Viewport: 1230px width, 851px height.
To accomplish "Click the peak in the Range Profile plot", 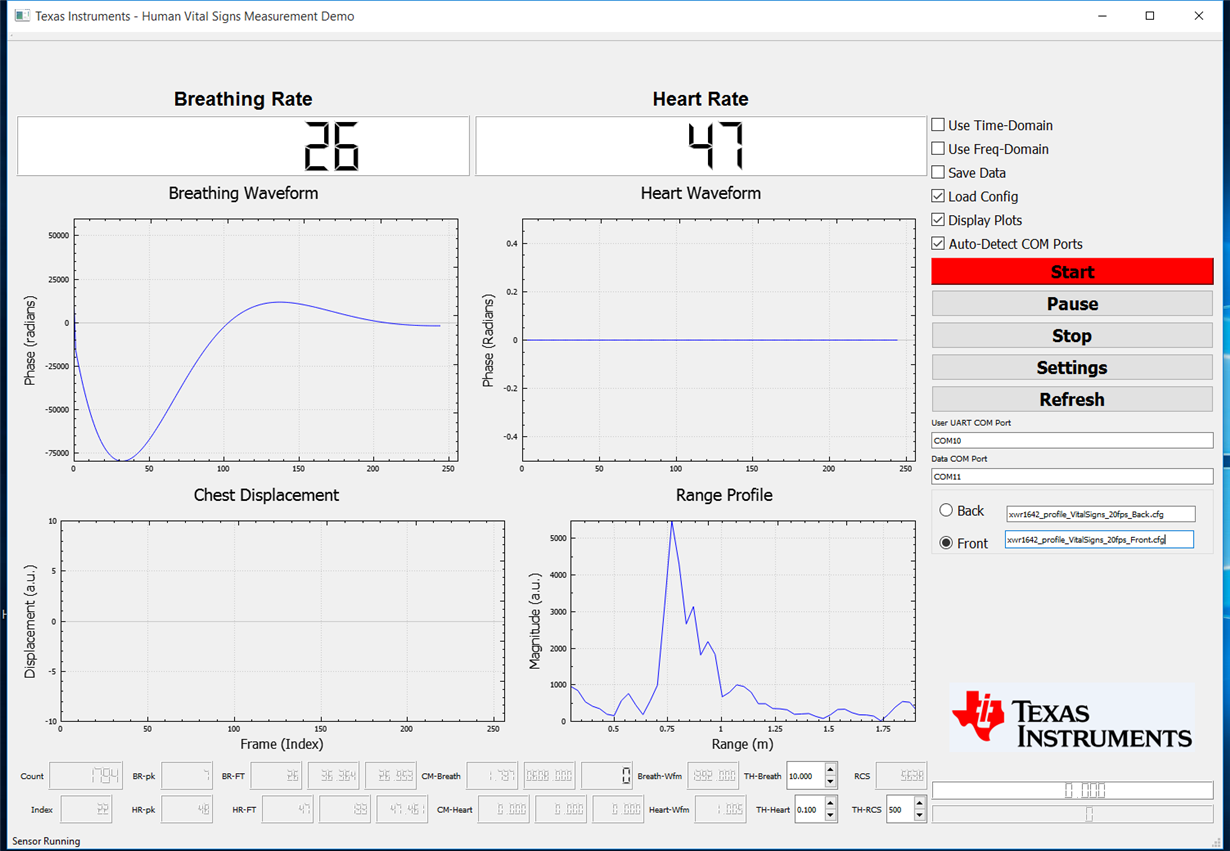I will tap(672, 523).
